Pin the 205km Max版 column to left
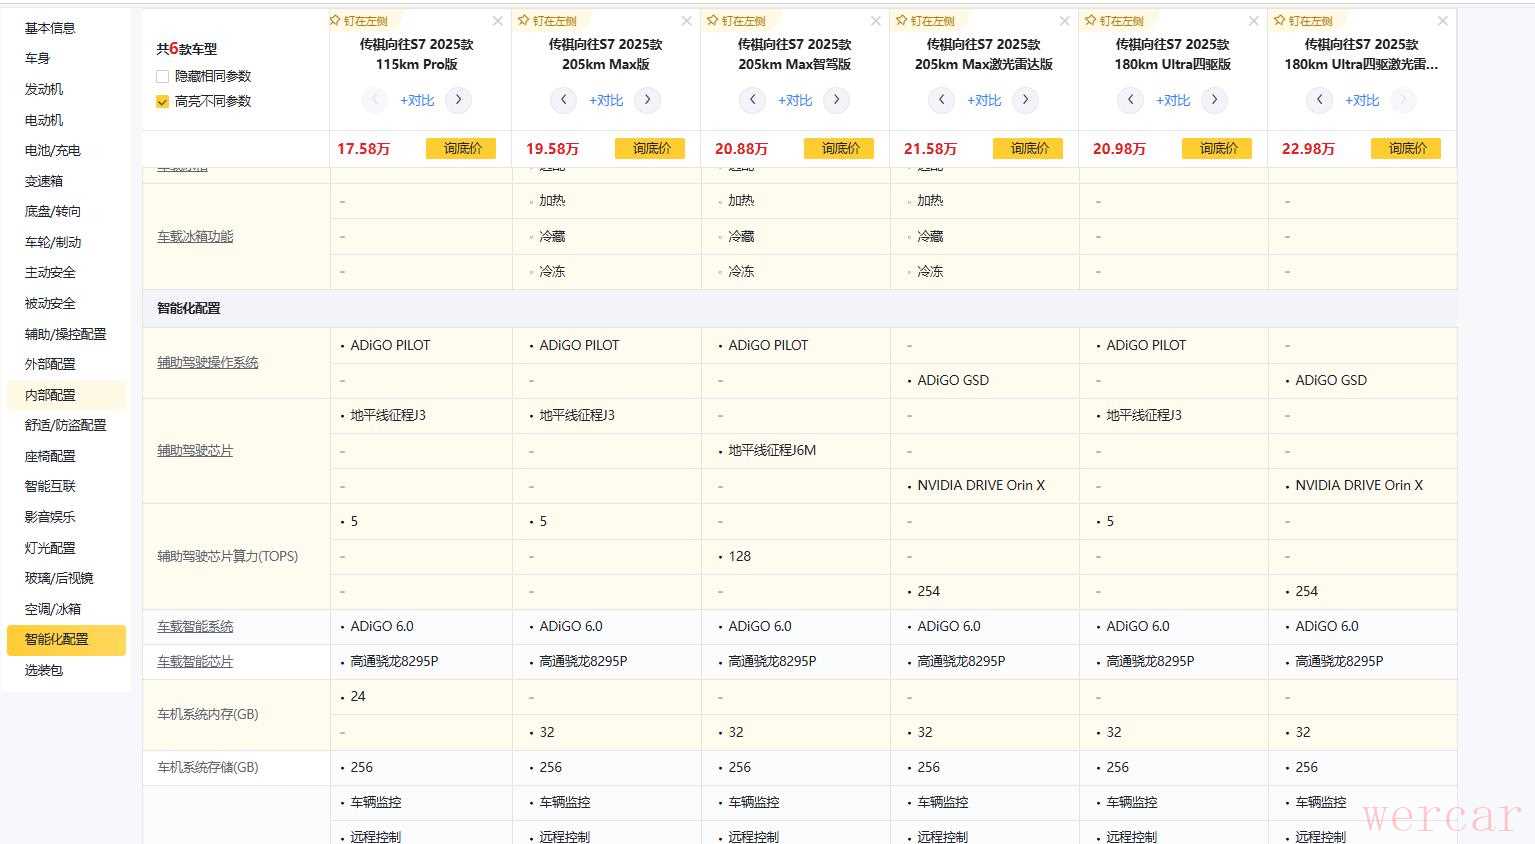1535x844 pixels. coord(548,21)
